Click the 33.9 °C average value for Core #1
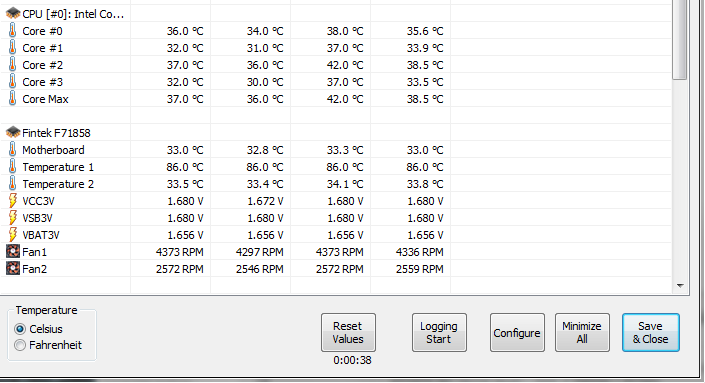705x383 pixels. 425,48
